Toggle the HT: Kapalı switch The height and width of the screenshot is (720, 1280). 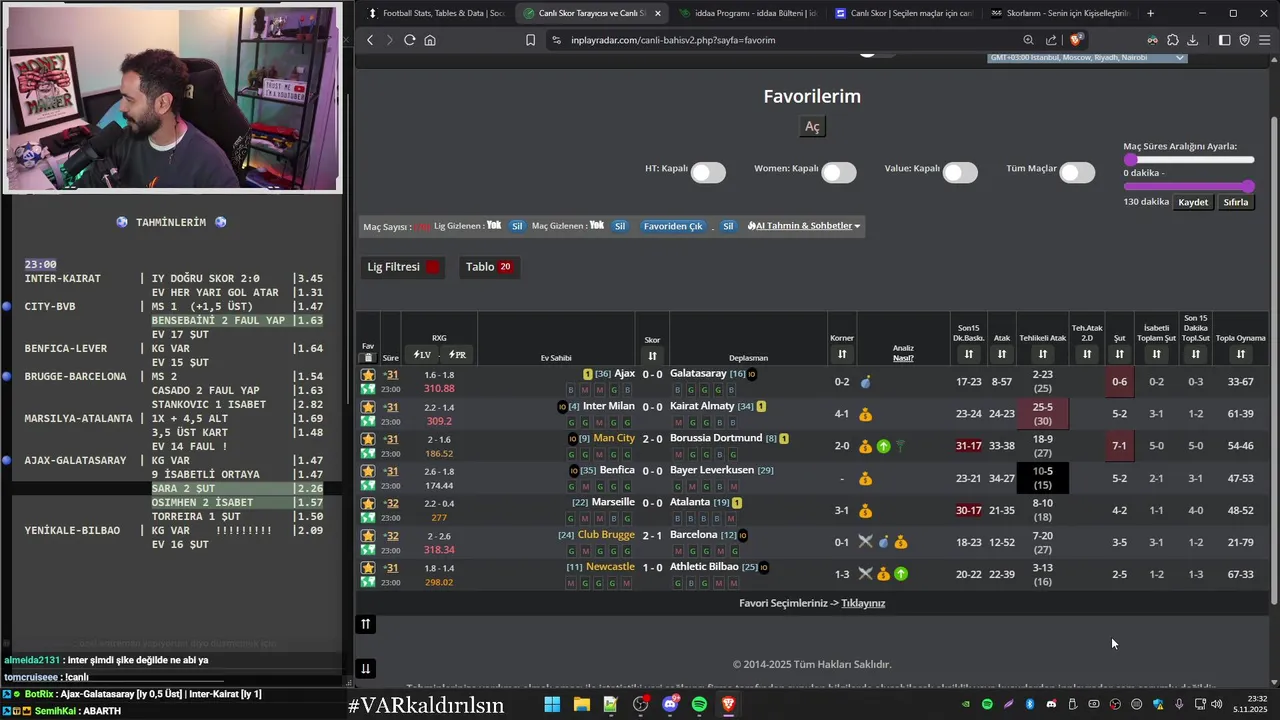(x=708, y=172)
